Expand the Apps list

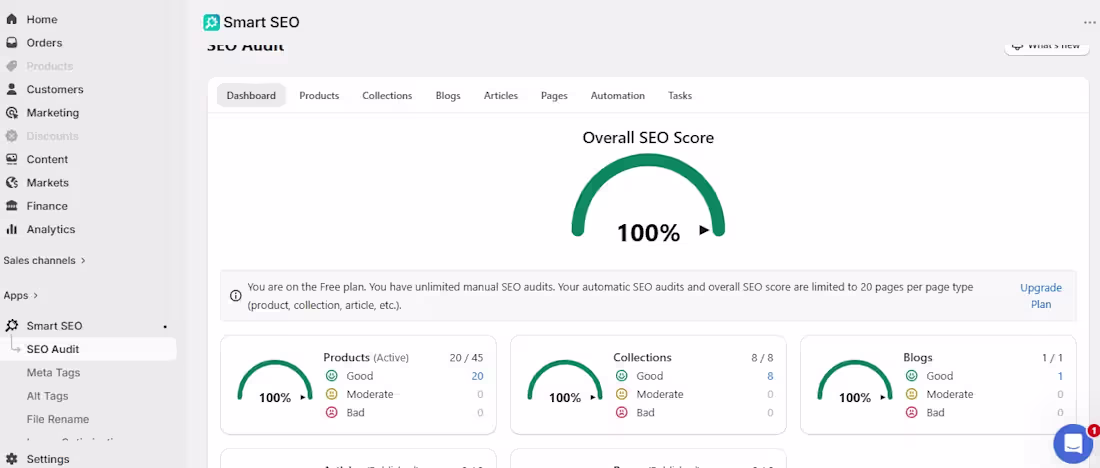pyautogui.click(x=21, y=295)
